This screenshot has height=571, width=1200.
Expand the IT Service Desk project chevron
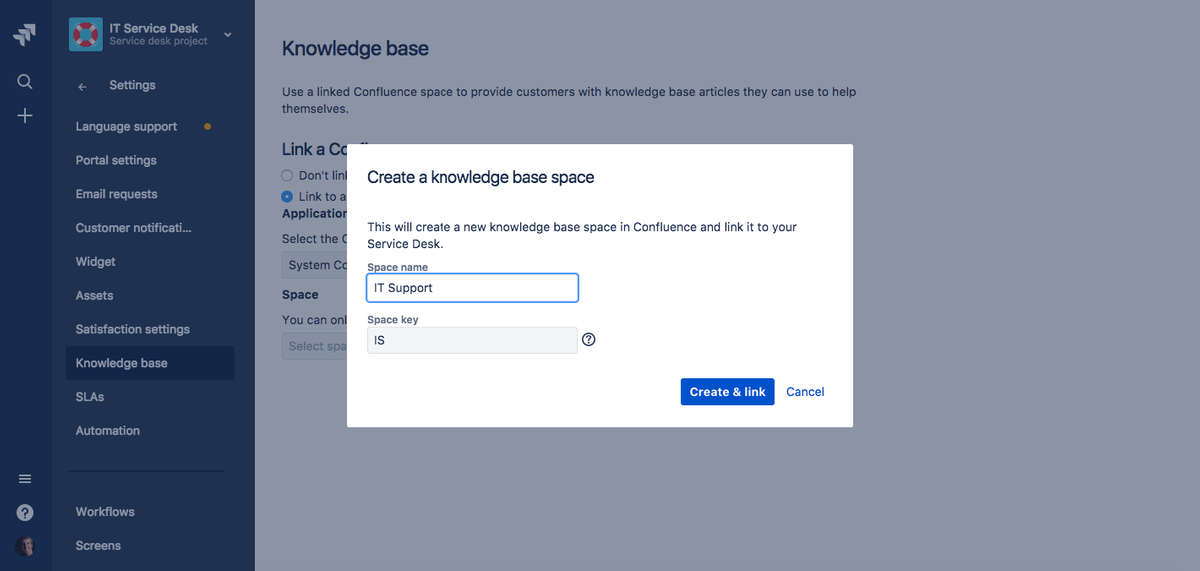[x=227, y=35]
